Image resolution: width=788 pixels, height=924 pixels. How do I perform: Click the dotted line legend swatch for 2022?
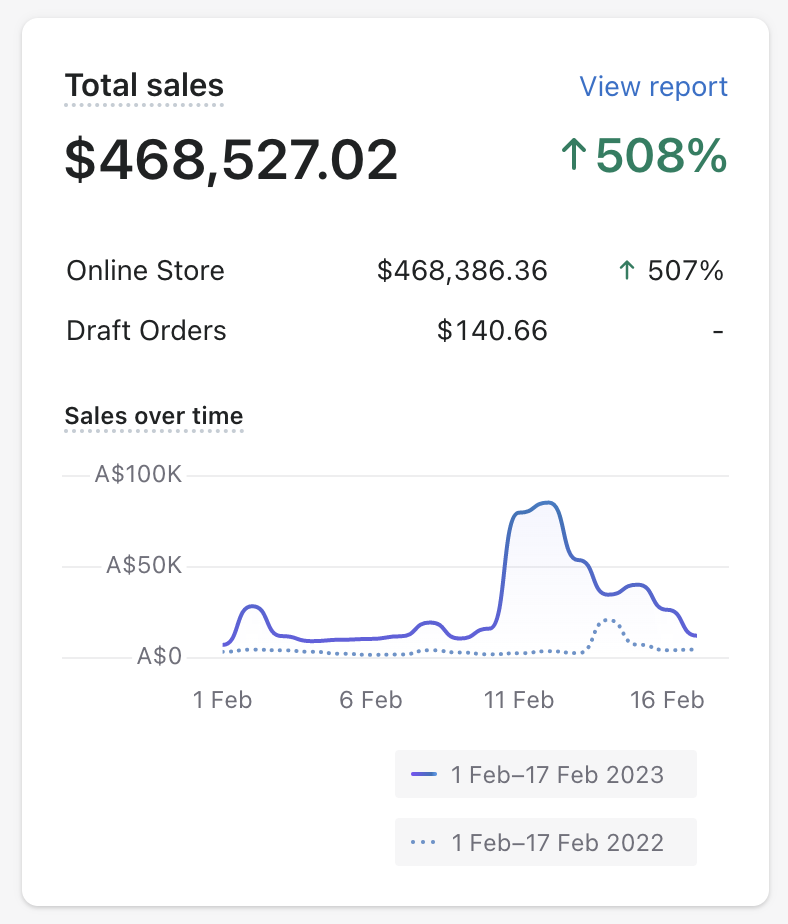(424, 843)
